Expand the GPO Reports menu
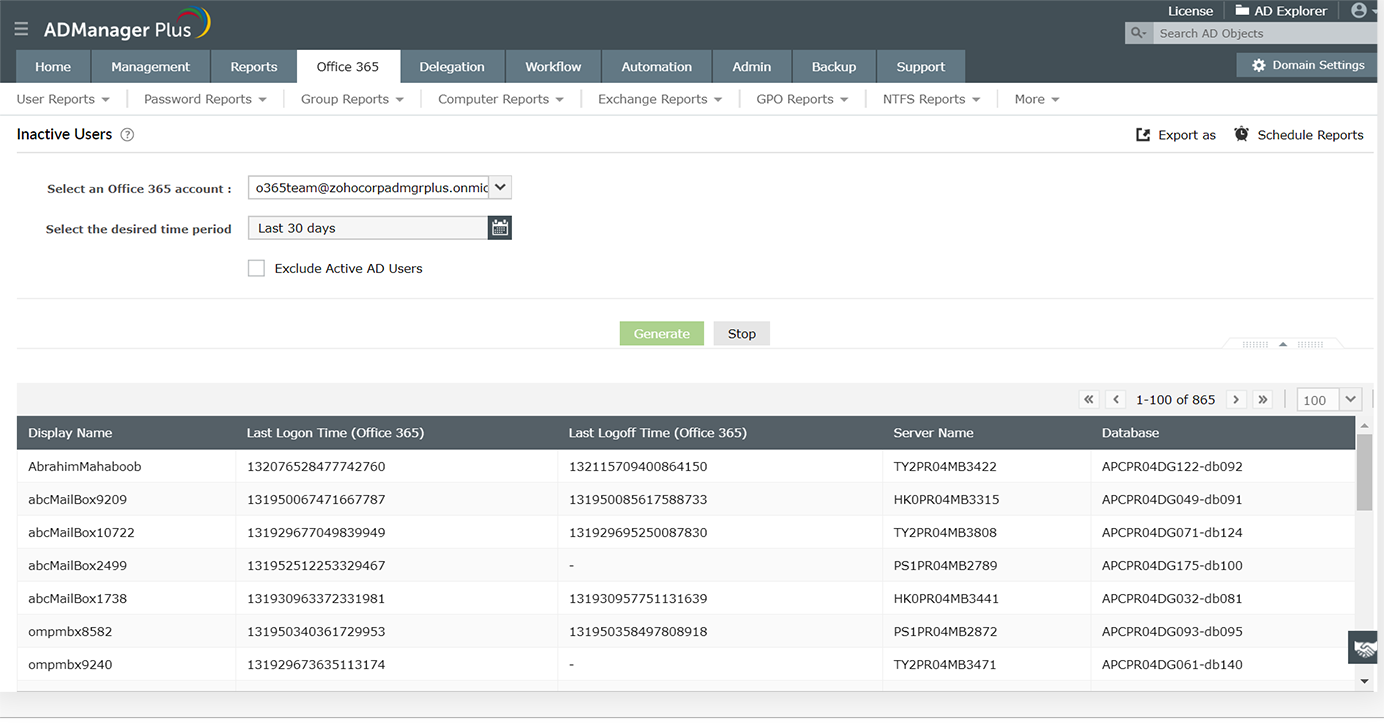Image resolution: width=1384 pixels, height=723 pixels. click(802, 99)
